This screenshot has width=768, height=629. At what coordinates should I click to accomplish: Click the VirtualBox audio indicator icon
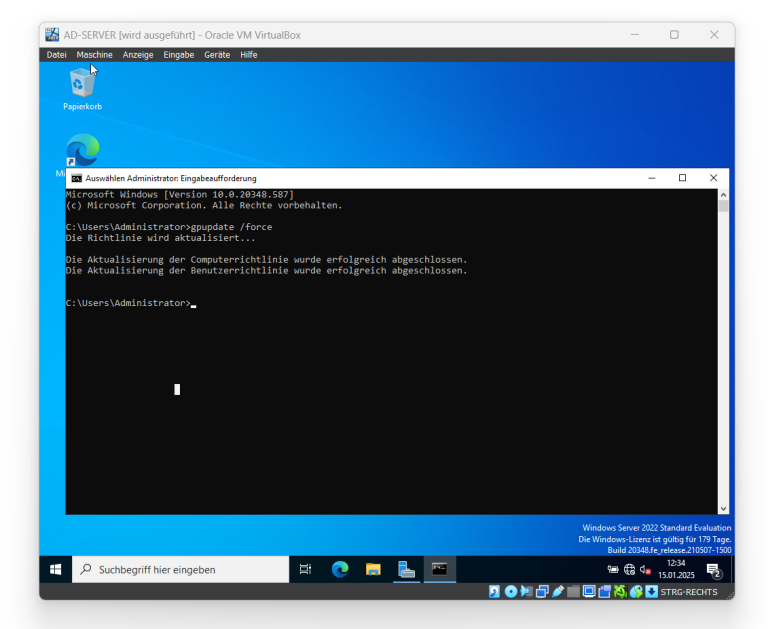526,592
